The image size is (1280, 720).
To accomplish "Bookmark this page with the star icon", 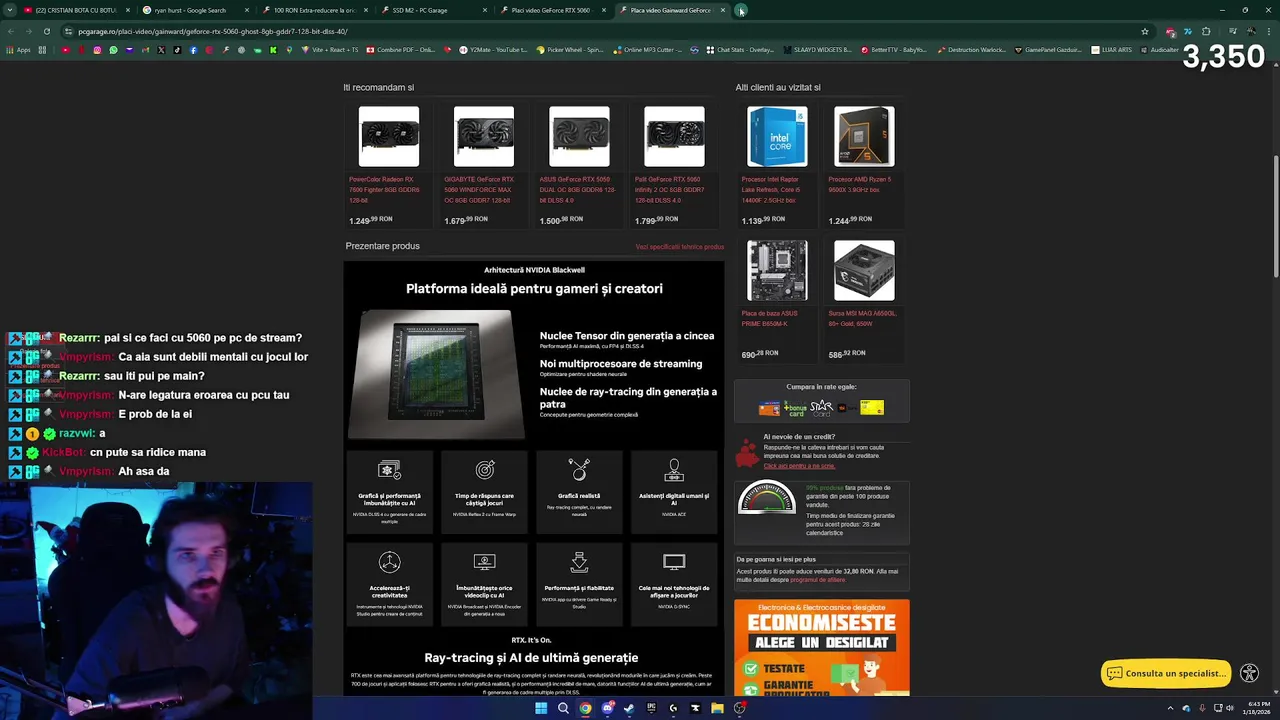I will (x=1145, y=31).
